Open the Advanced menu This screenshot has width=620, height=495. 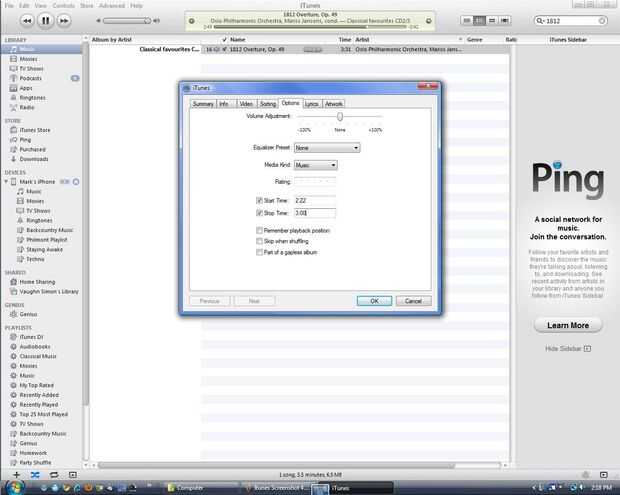(x=112, y=6)
